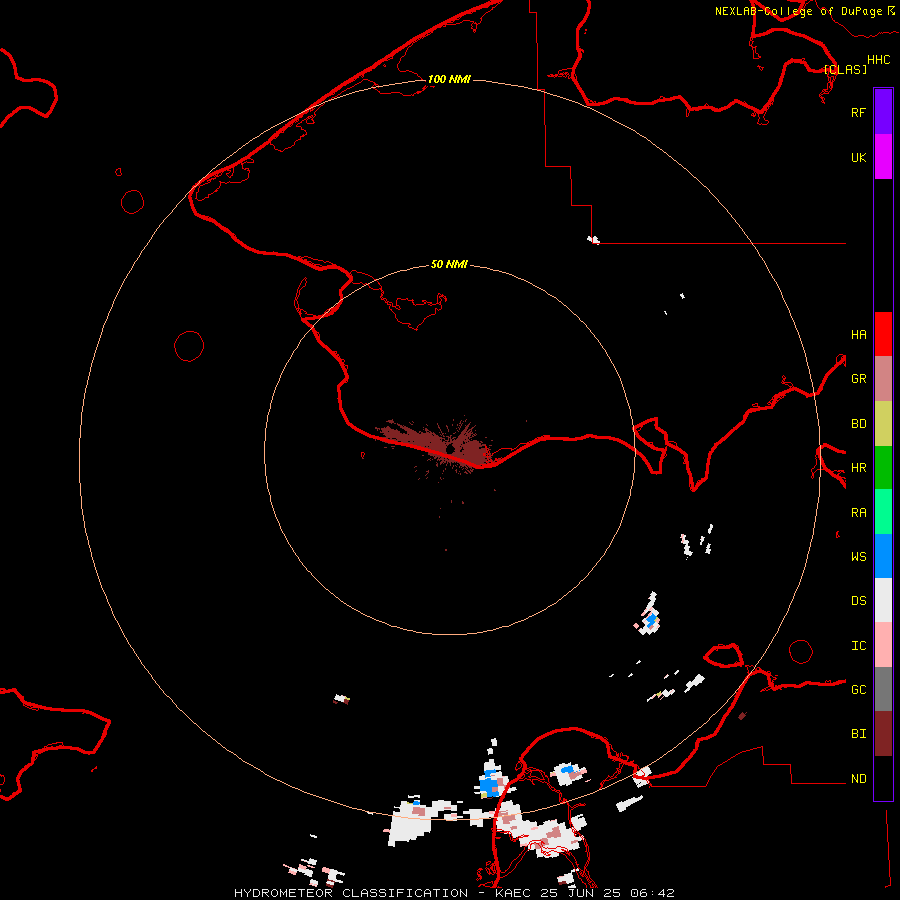Click the HR green legend swatch

[883, 468]
